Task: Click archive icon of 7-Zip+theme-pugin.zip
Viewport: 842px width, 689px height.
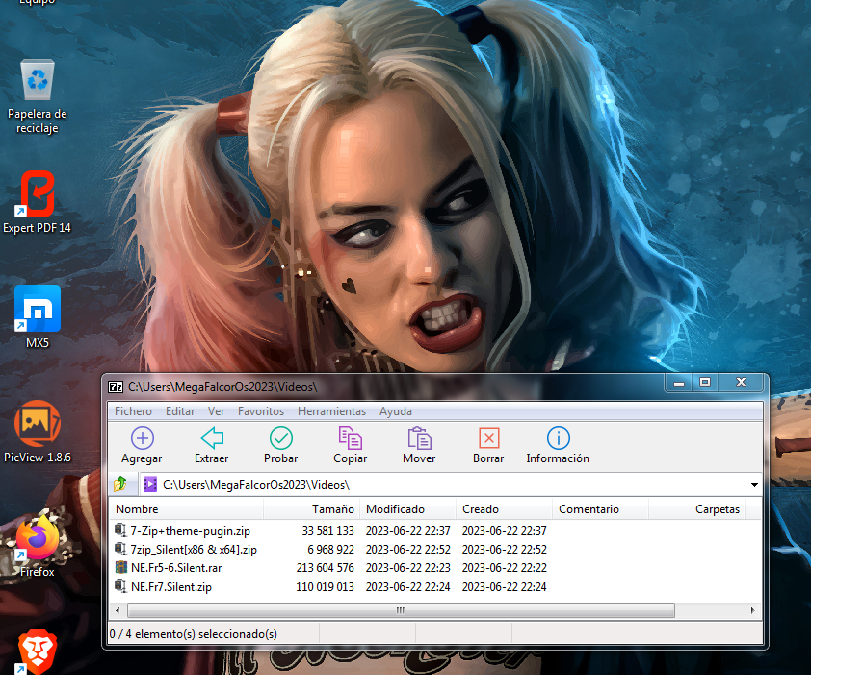Action: 121,530
